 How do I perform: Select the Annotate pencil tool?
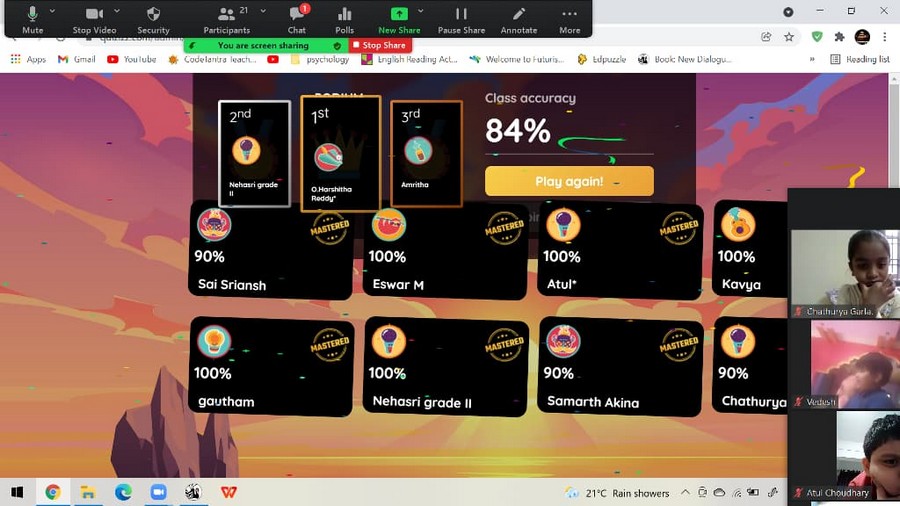(x=518, y=20)
